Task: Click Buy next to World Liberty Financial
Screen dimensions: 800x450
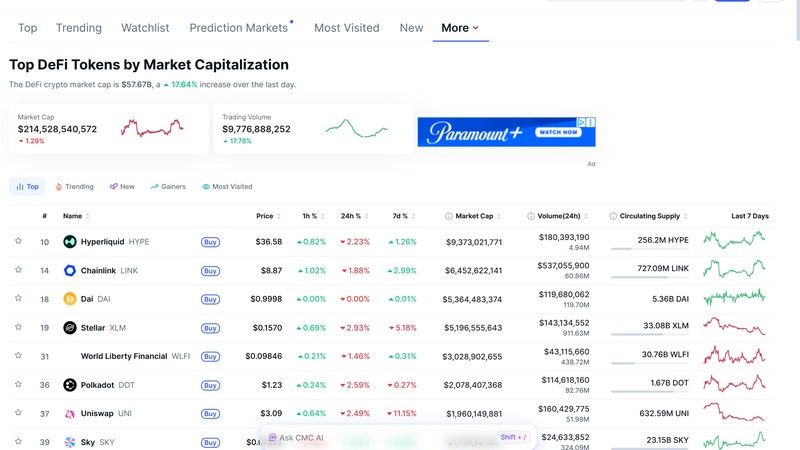Action: [210, 357]
